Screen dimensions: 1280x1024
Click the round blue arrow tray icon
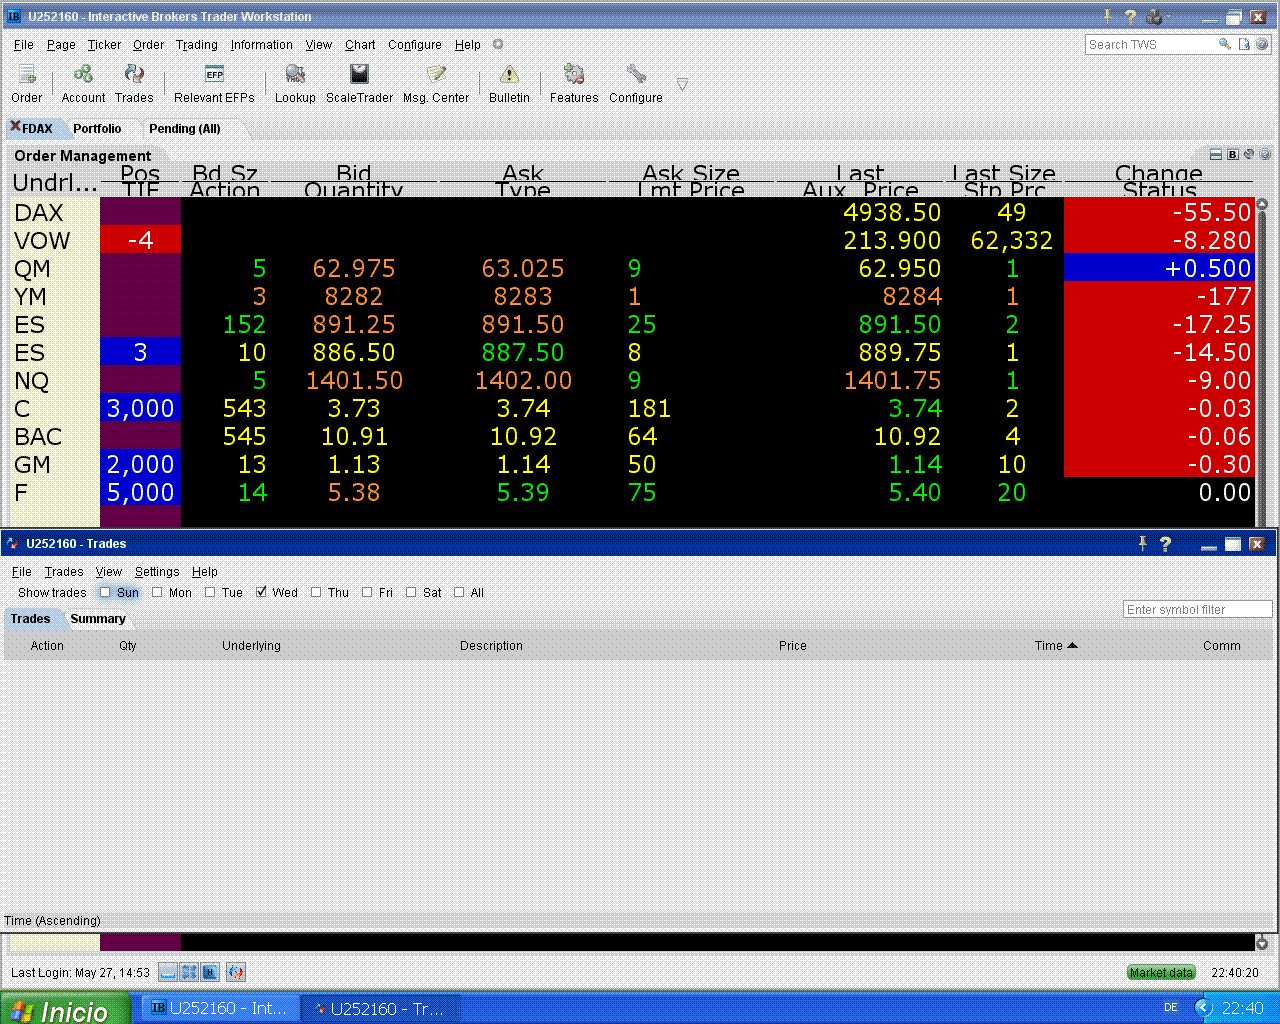pos(1204,1008)
